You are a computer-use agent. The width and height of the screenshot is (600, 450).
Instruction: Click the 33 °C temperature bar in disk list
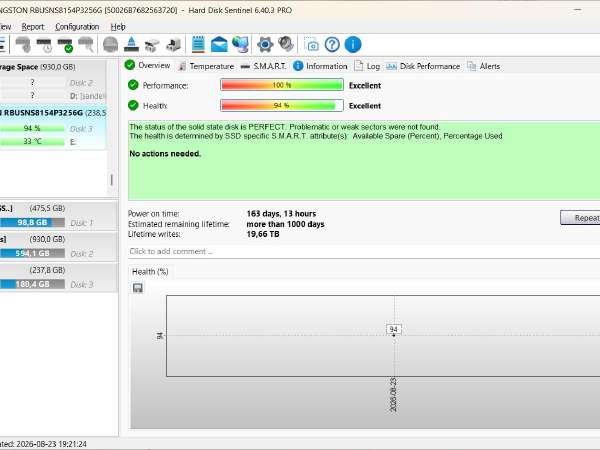(32, 142)
